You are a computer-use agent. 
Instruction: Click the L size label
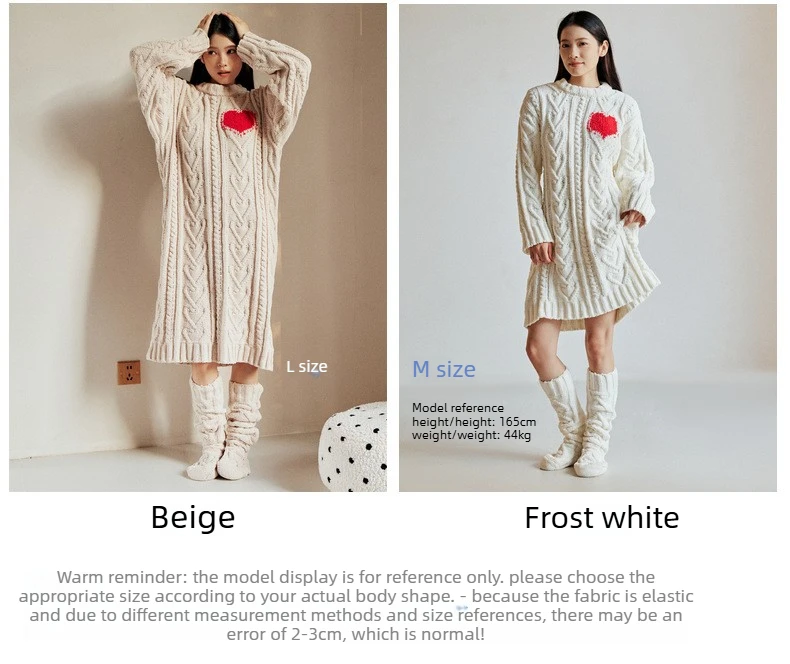307,366
